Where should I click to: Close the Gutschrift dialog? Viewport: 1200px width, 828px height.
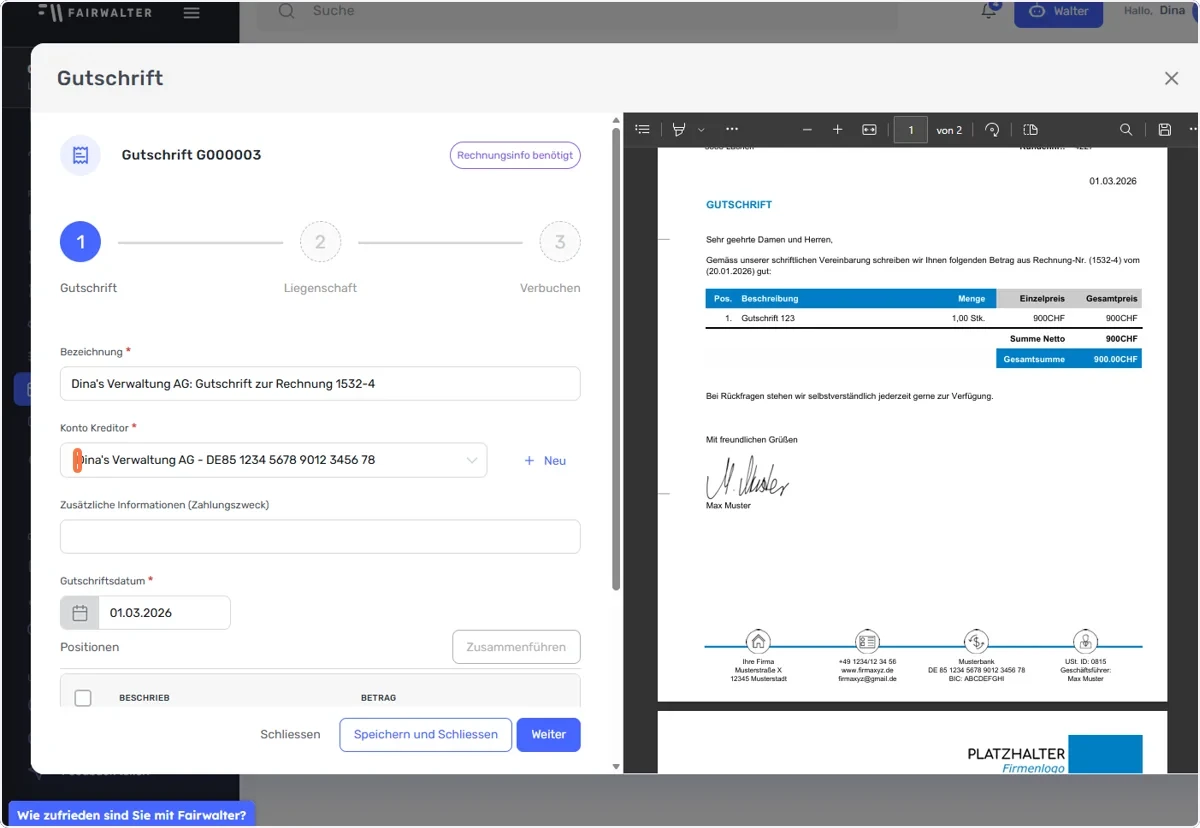click(1172, 78)
